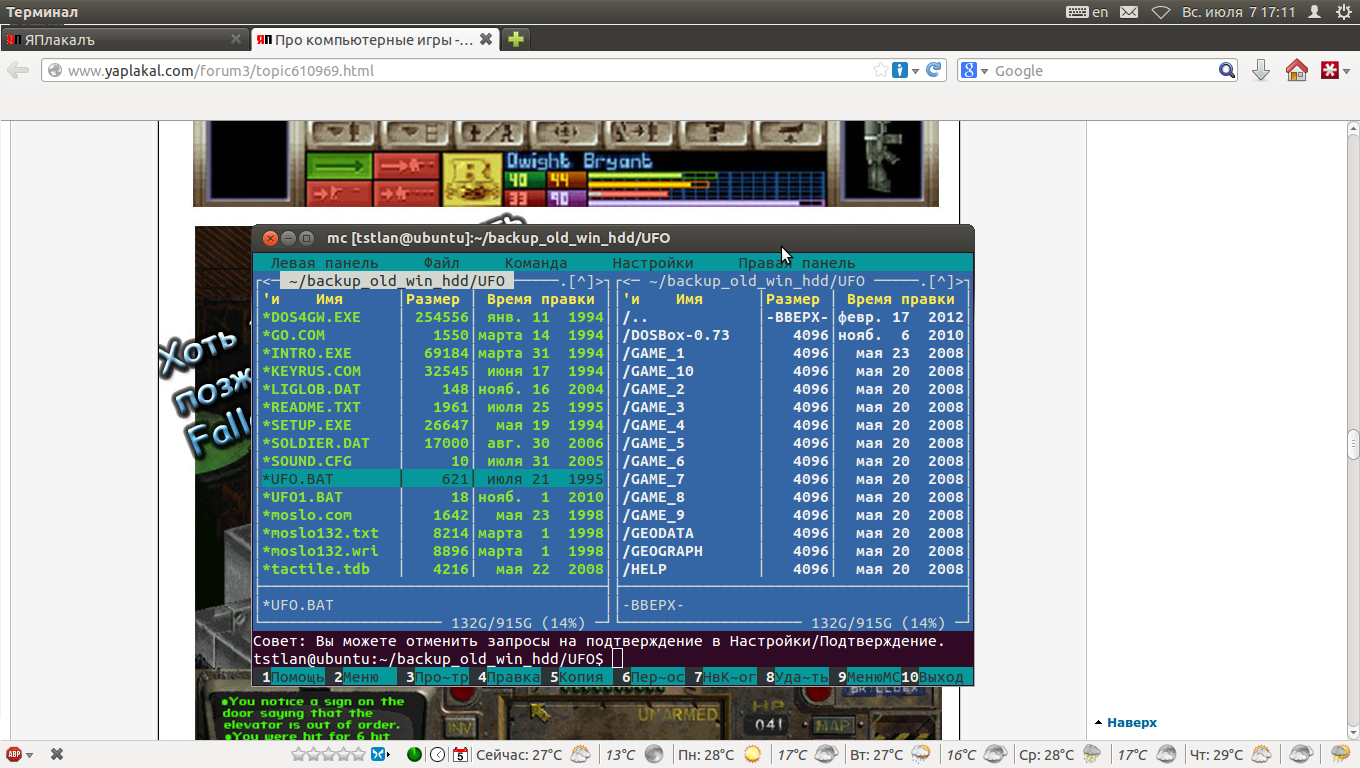This screenshot has height=768, width=1360.
Task: Go back with the browser back arrow
Action: [18, 70]
